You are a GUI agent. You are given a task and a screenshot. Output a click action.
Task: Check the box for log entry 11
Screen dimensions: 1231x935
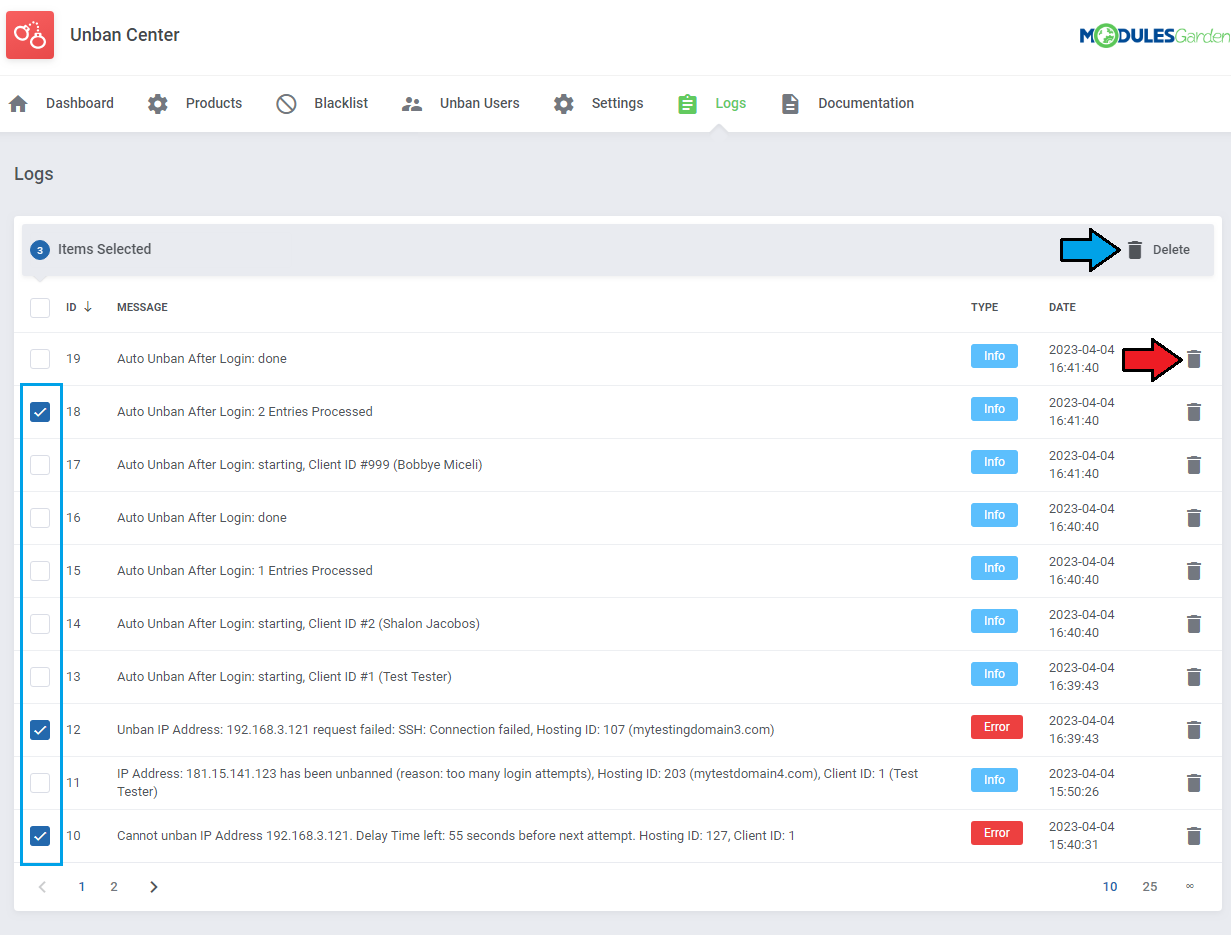pos(40,783)
